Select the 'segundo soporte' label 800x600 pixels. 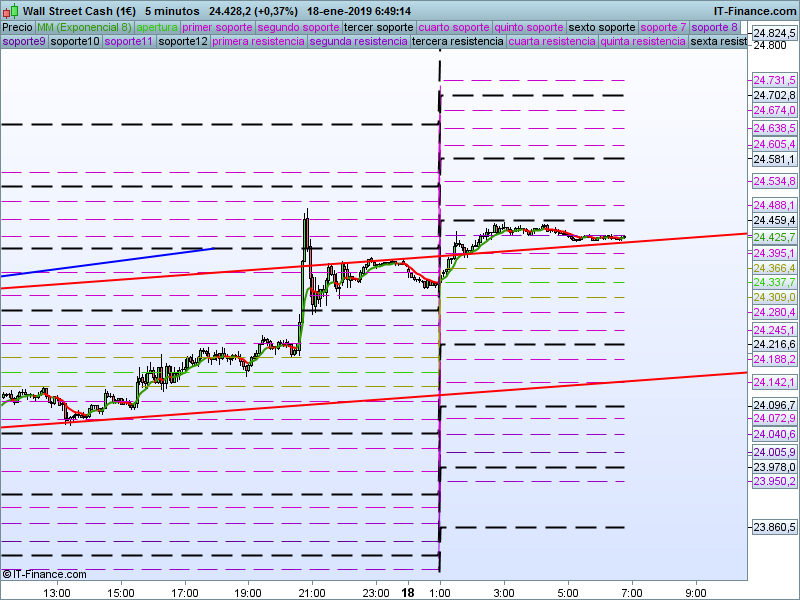point(298,28)
